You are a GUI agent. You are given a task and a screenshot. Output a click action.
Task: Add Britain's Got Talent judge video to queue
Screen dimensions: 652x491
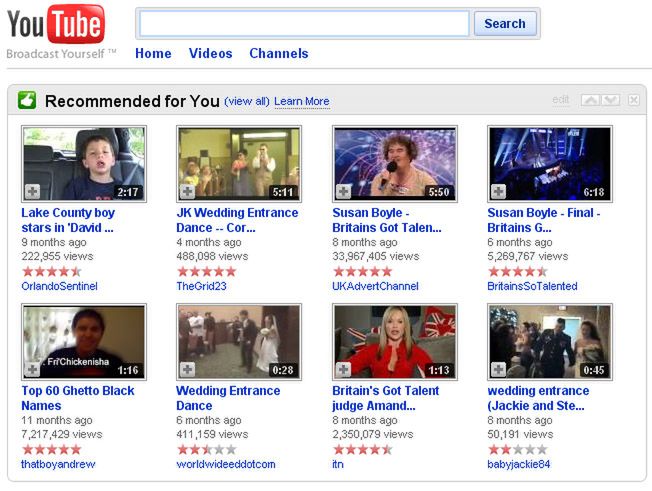[343, 370]
